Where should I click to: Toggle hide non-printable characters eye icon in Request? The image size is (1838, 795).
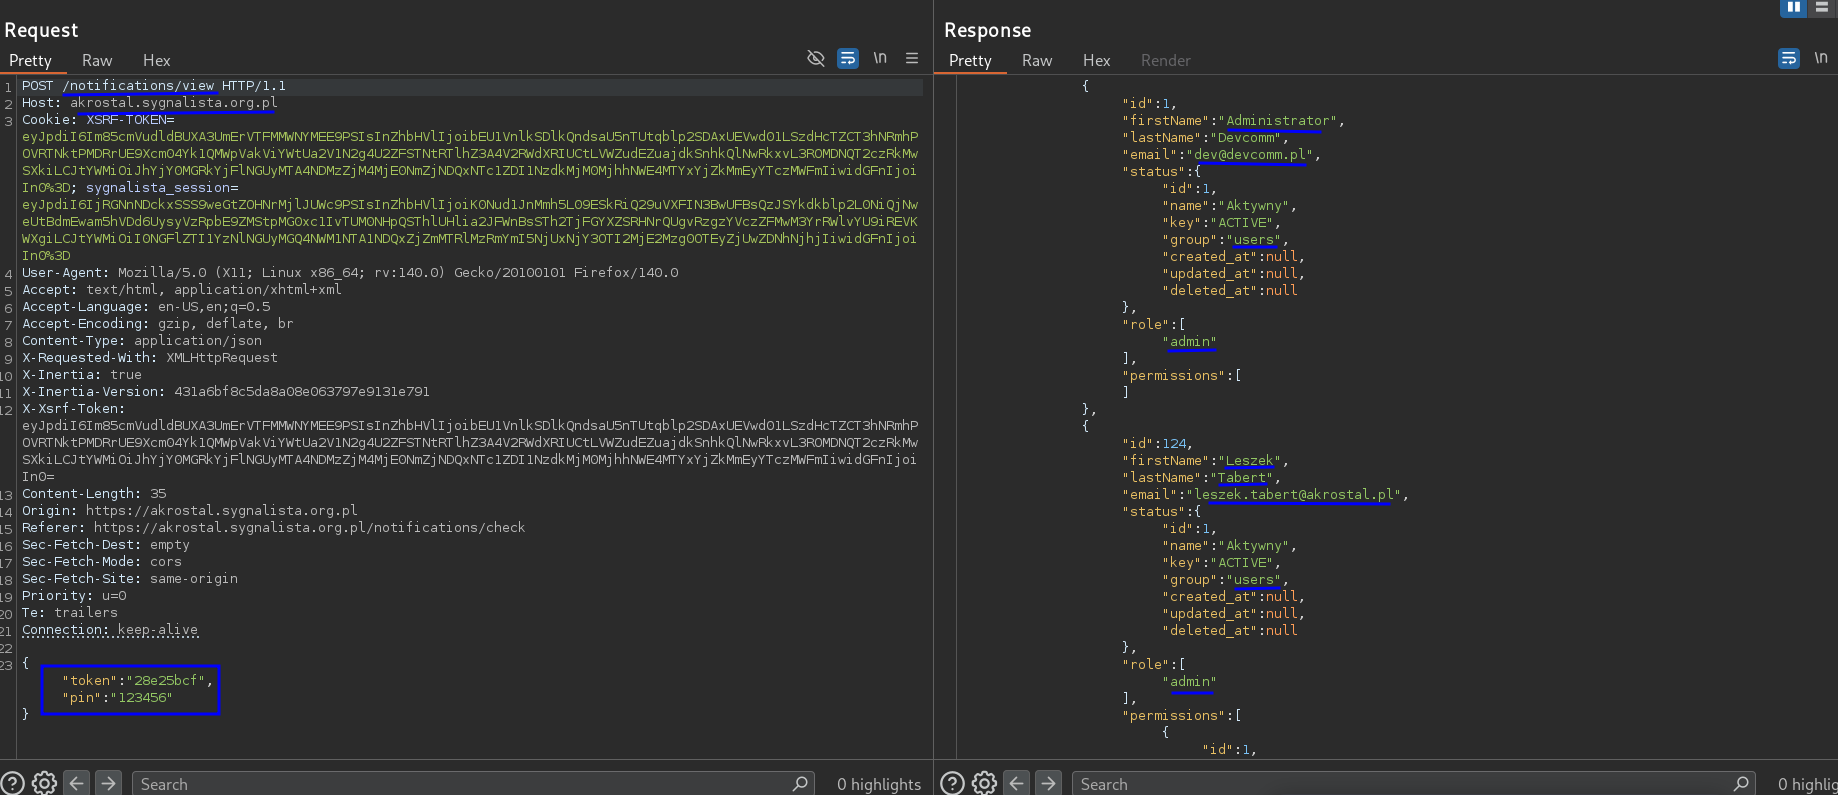(816, 58)
